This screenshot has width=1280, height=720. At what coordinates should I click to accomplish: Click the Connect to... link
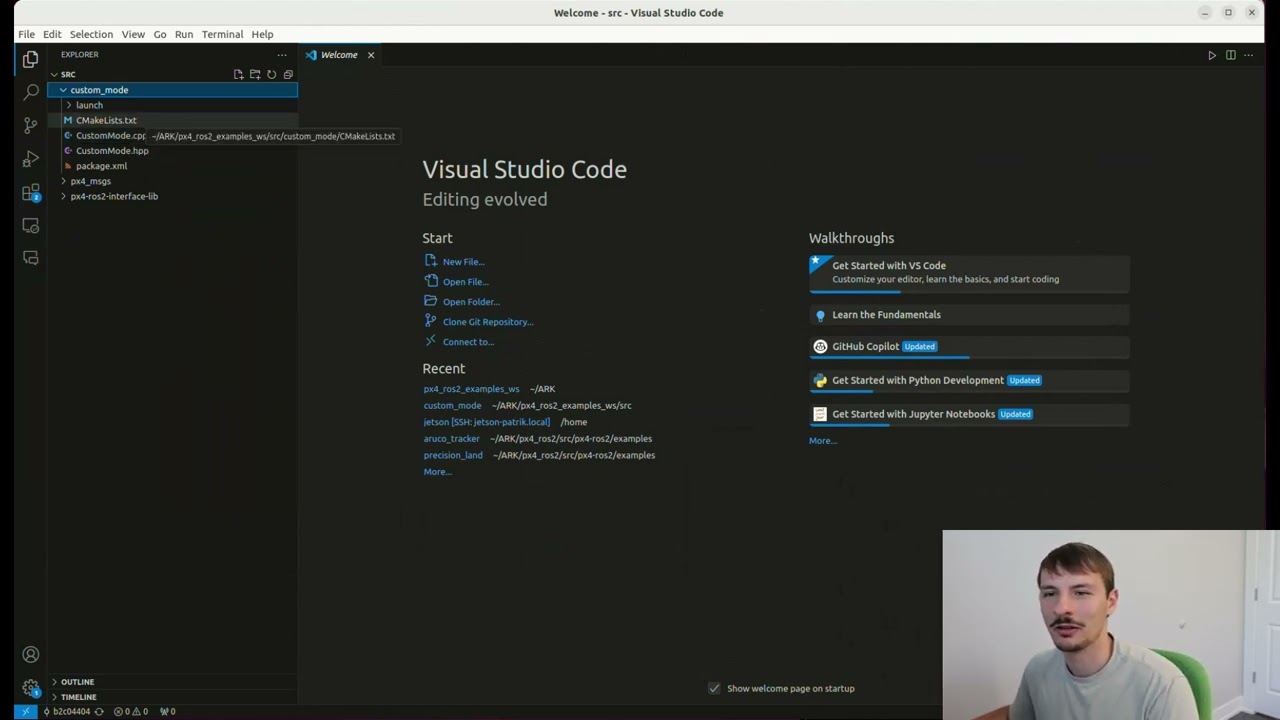click(468, 342)
